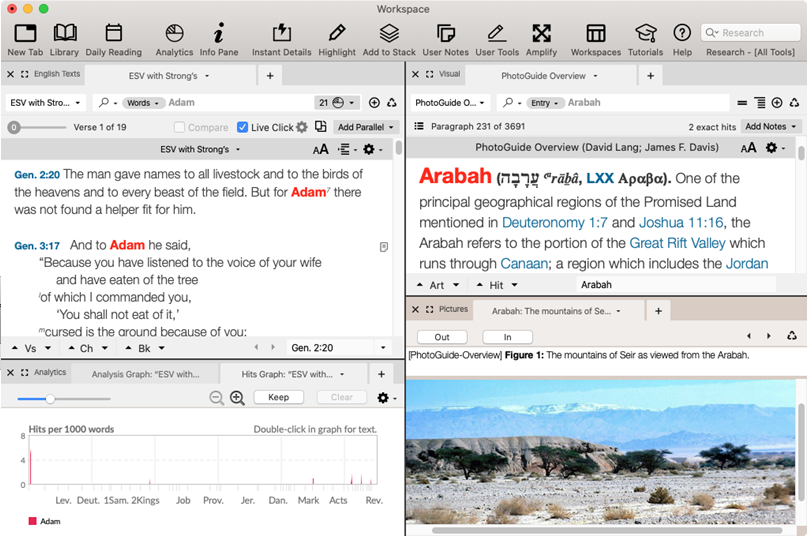The image size is (807, 536).
Task: Enable the Compare checkbox
Action: [180, 127]
